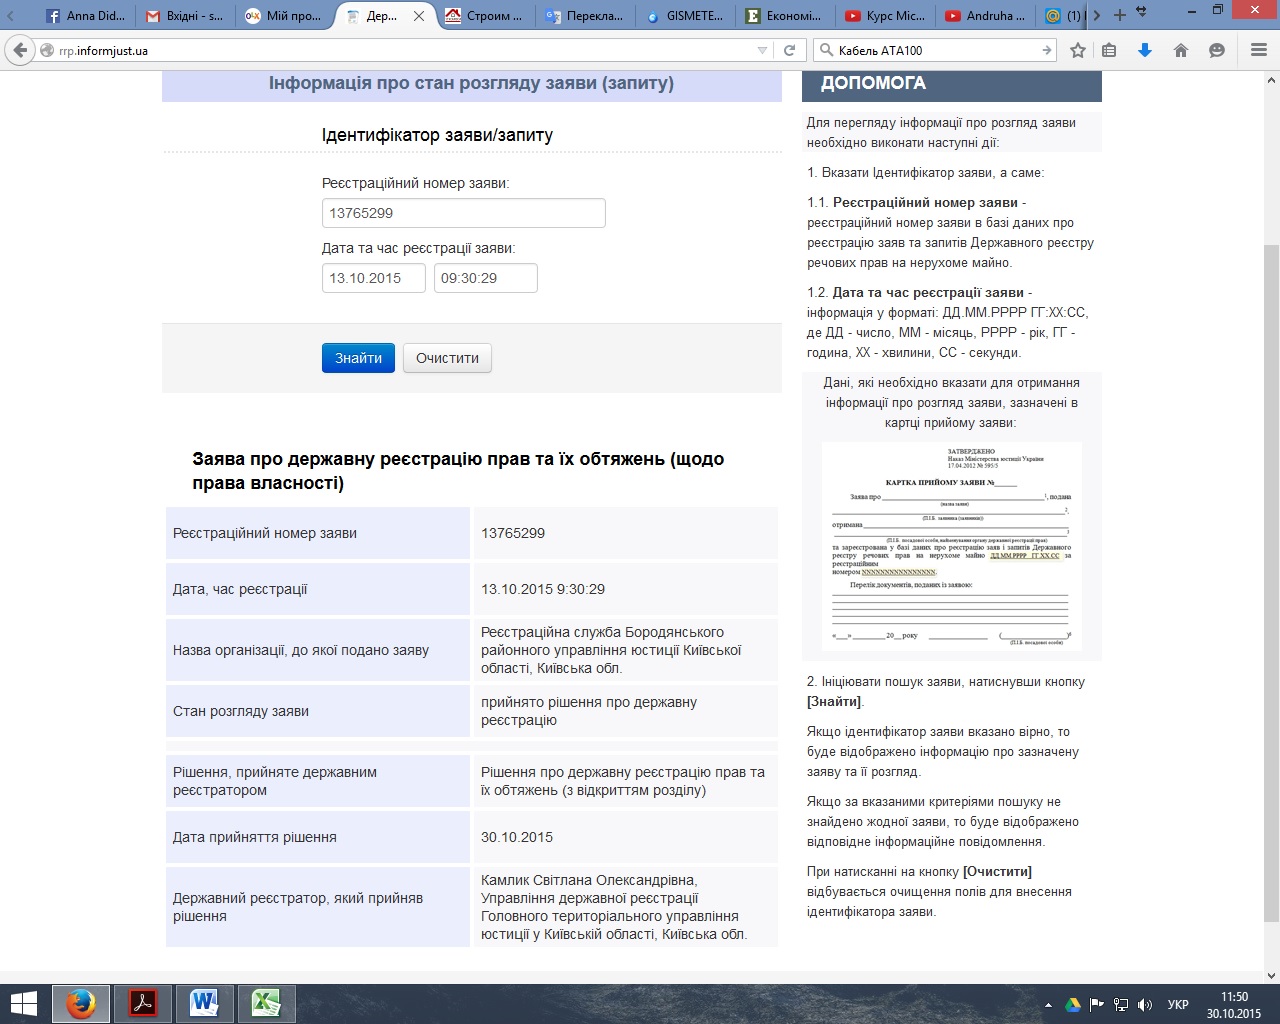This screenshot has width=1280, height=1024.
Task: Click the Firefox taskbar icon
Action: point(81,1004)
